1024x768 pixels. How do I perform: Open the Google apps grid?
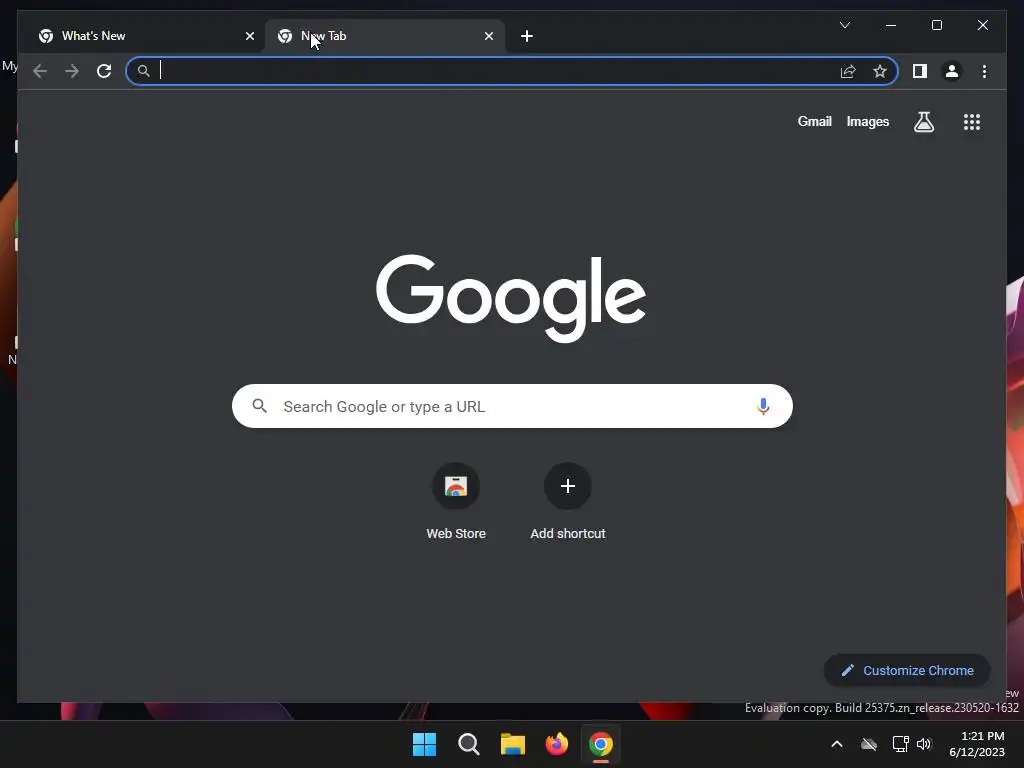972,121
